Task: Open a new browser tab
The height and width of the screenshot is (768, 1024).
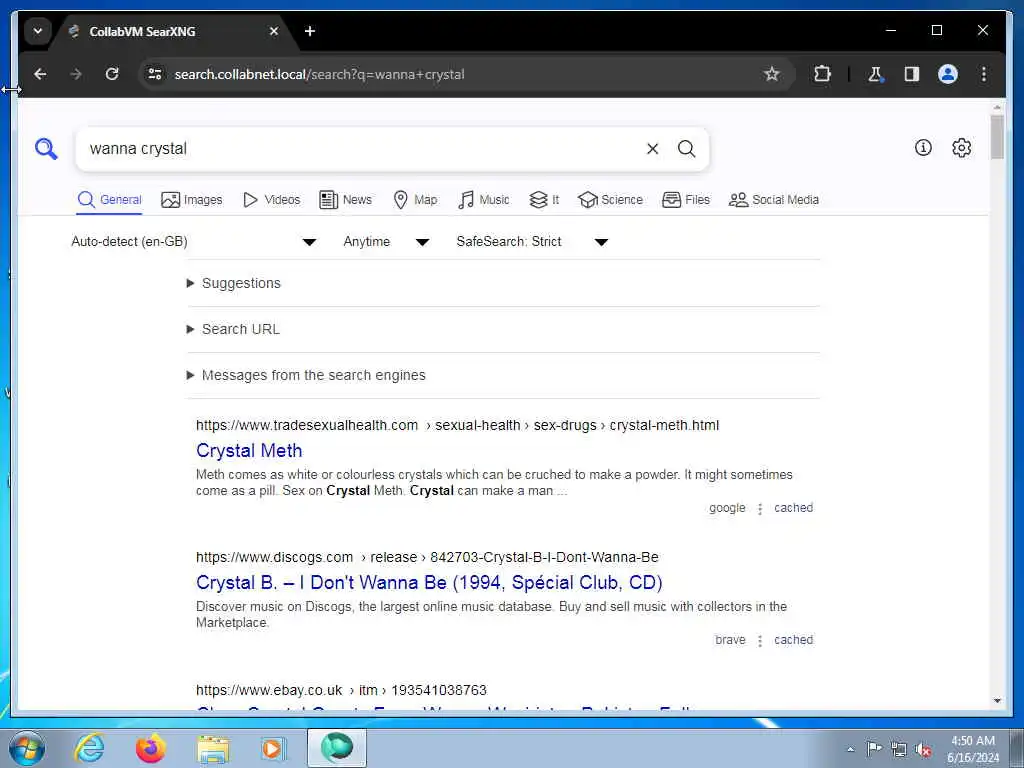Action: [x=310, y=31]
